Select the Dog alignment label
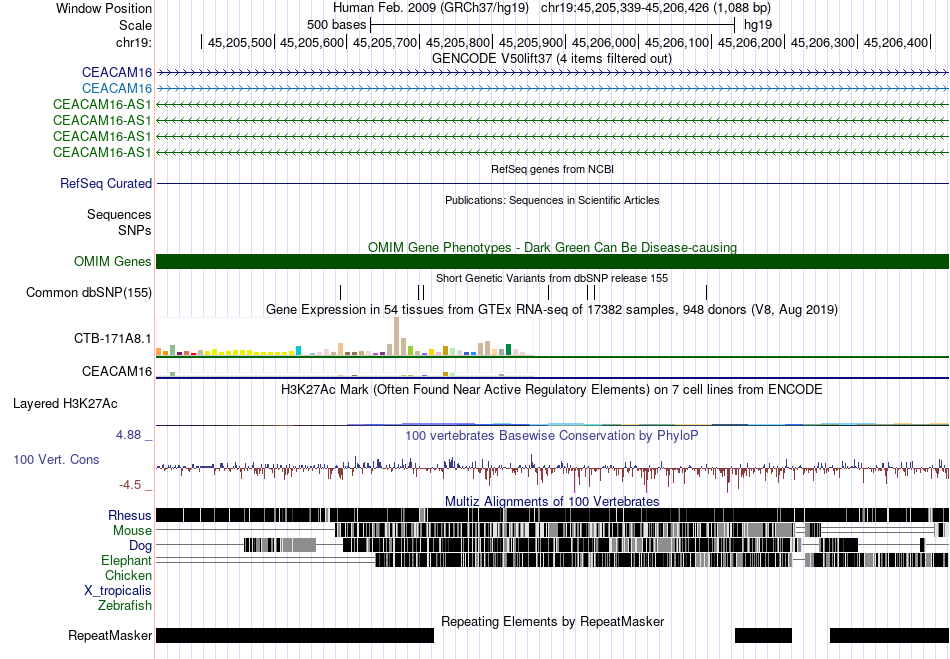The height and width of the screenshot is (659, 950). coord(140,546)
